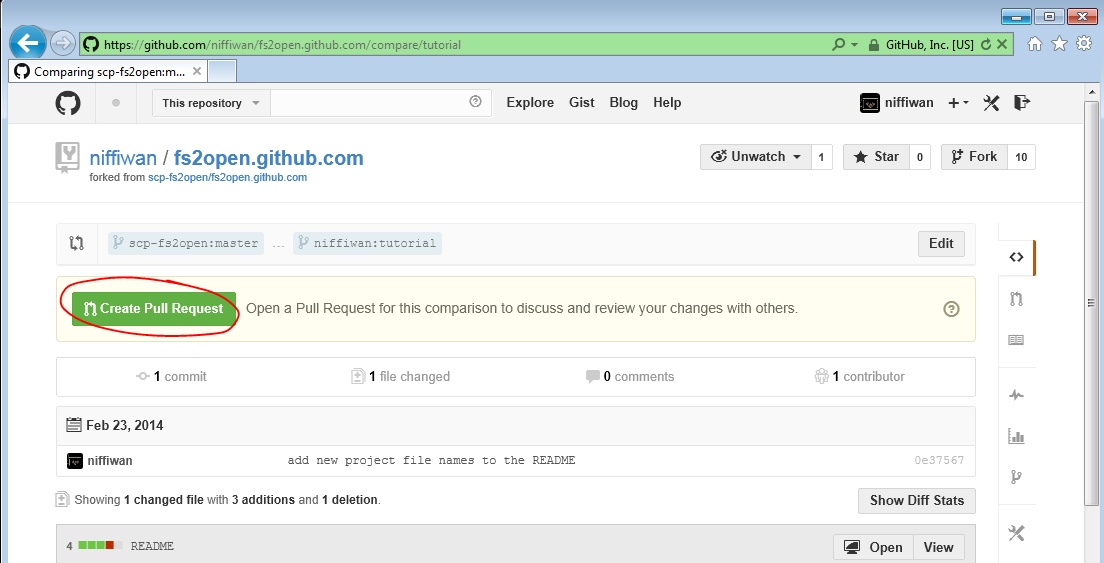Viewport: 1104px width, 563px height.
Task: Click into the repository search field
Action: (368, 103)
